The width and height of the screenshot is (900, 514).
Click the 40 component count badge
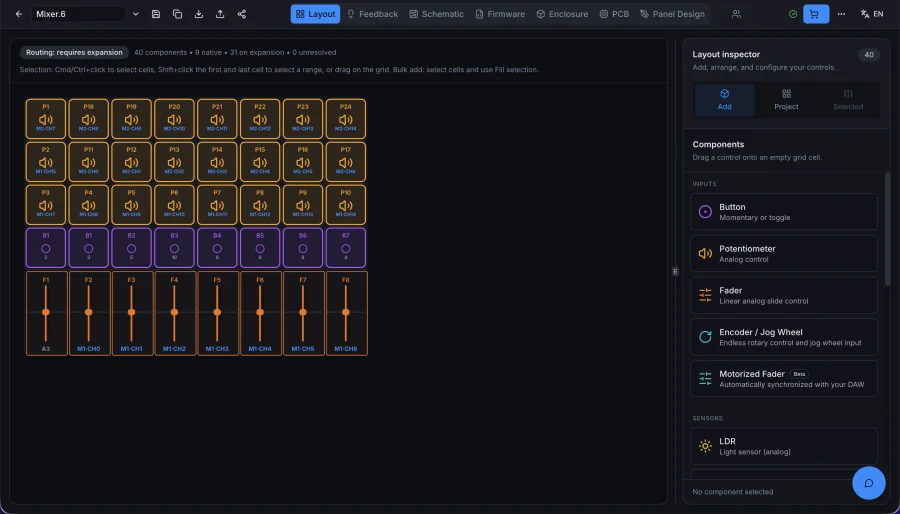(868, 54)
